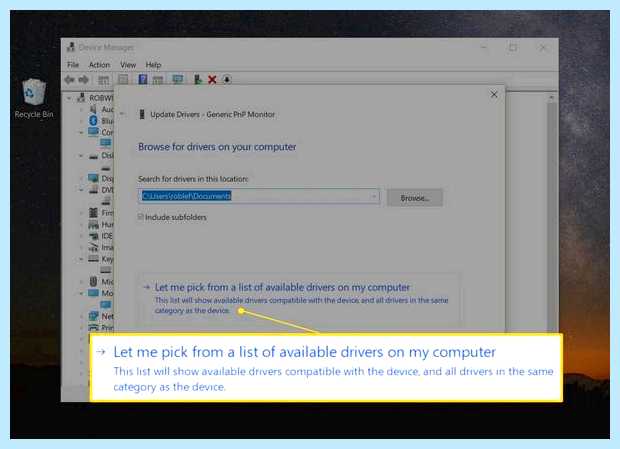Open the View menu
The image size is (620, 449).
click(x=128, y=65)
